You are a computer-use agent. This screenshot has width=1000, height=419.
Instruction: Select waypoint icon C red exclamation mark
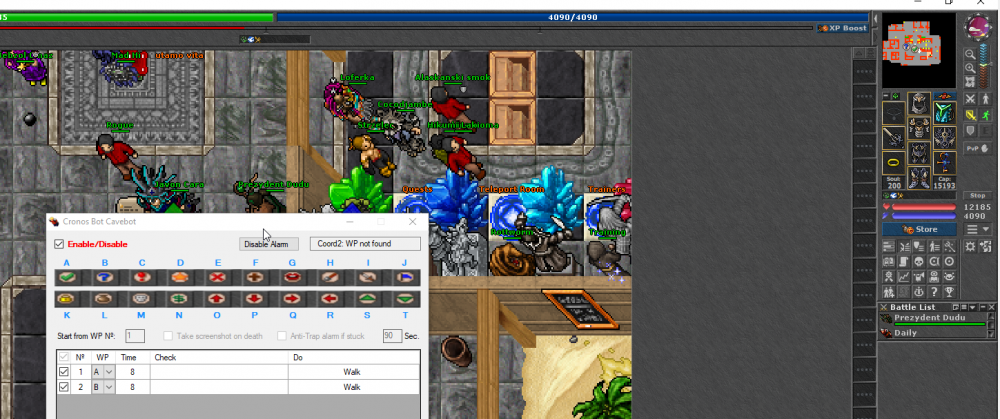coord(141,277)
